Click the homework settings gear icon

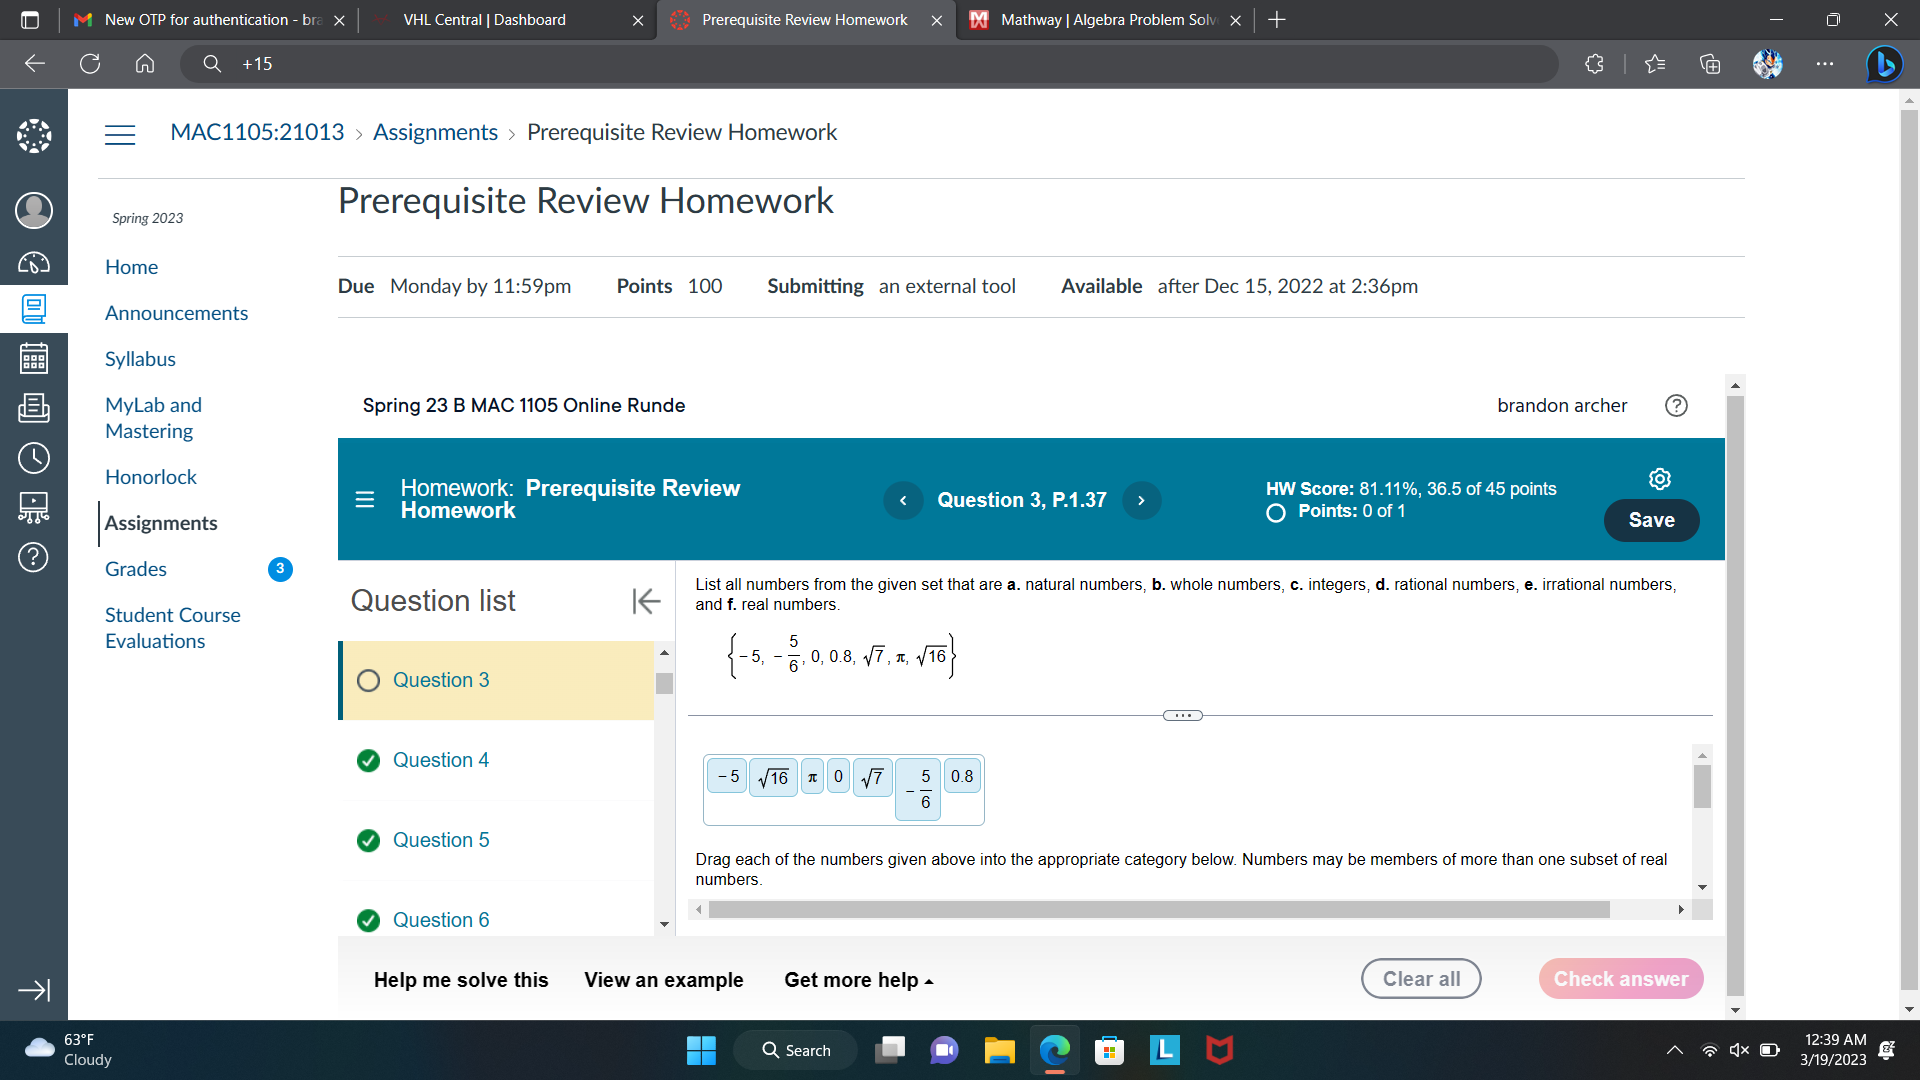pyautogui.click(x=1660, y=479)
